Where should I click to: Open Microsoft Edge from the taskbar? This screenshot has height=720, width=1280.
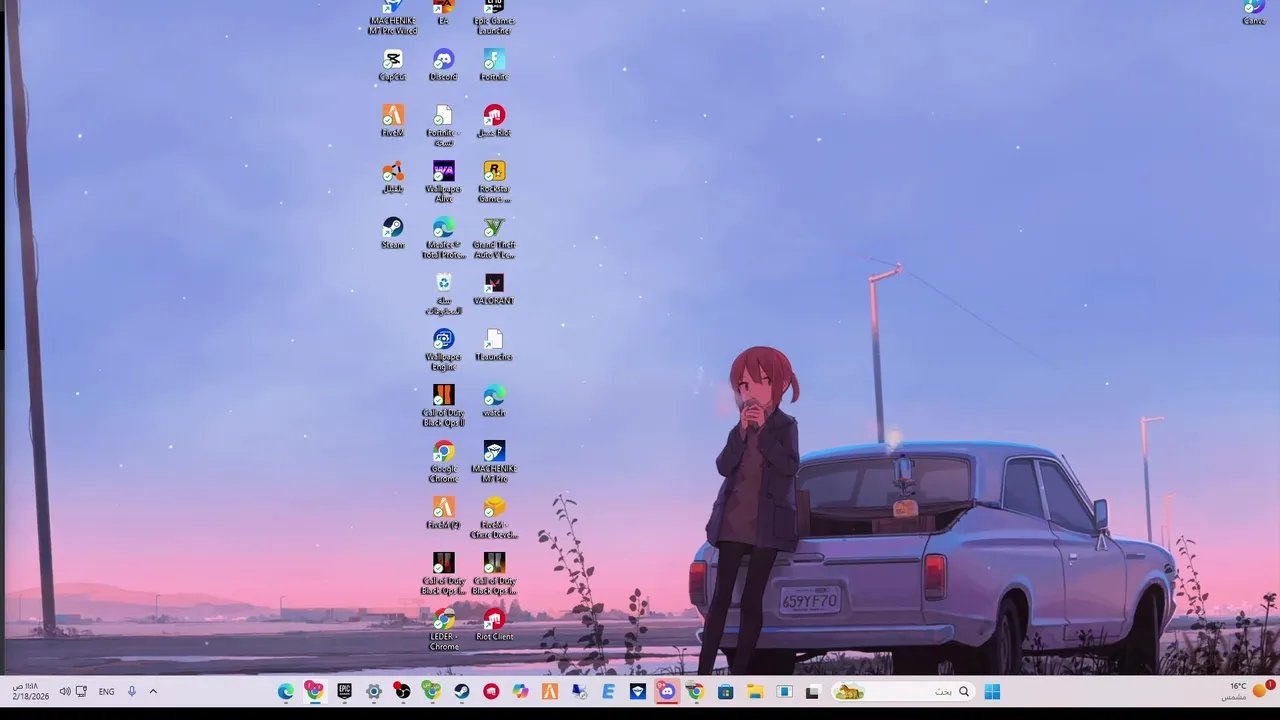[286, 691]
